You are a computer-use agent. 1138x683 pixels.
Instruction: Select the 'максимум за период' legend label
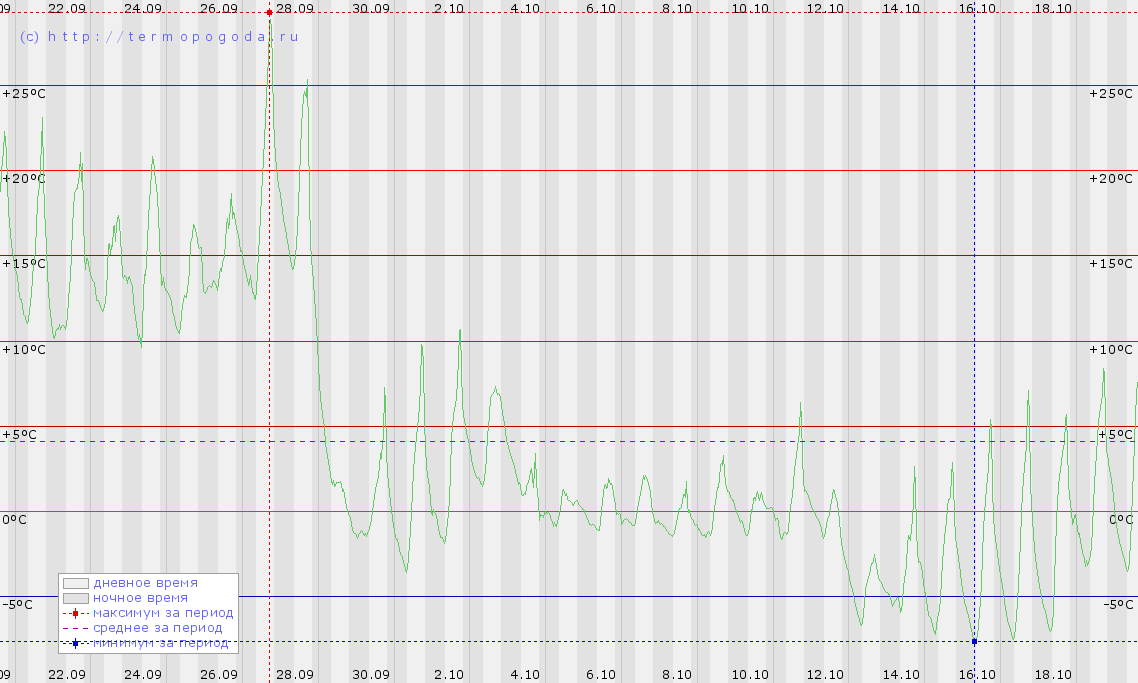(x=163, y=613)
